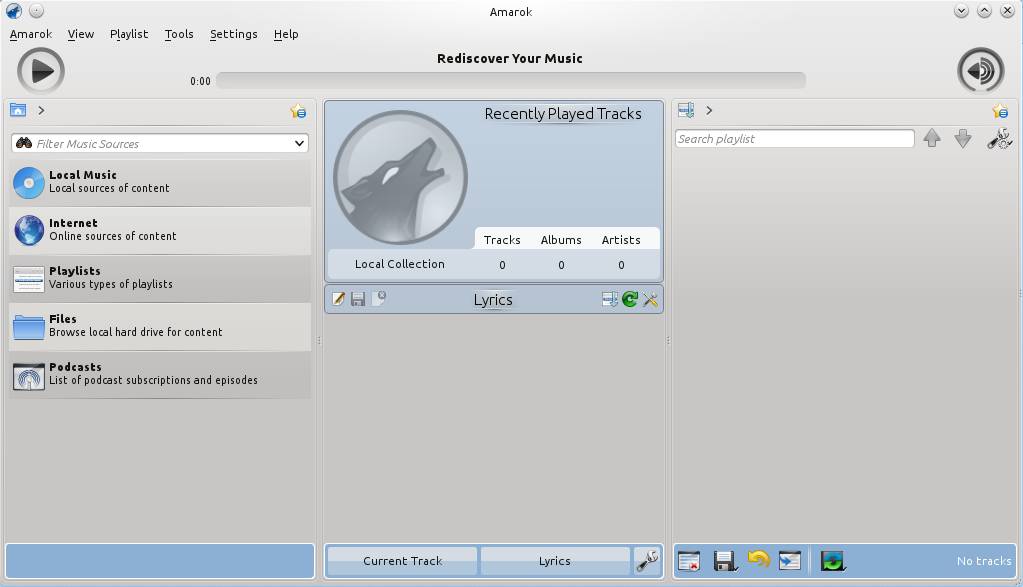Click the green reload lyrics icon
1023x587 pixels.
click(630, 299)
